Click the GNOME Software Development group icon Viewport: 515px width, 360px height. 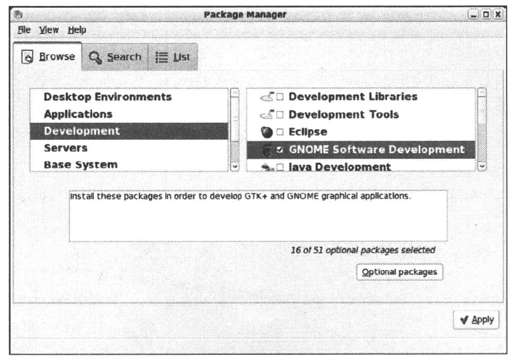click(267, 150)
